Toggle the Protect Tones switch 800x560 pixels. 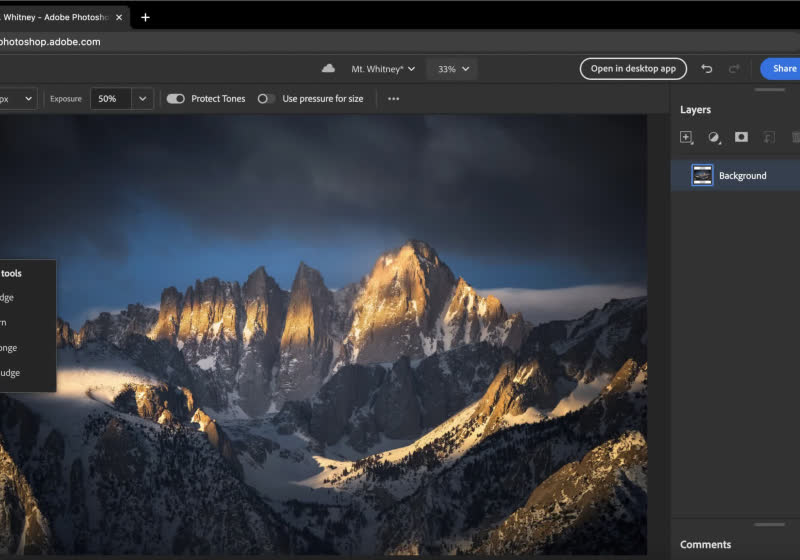point(176,99)
